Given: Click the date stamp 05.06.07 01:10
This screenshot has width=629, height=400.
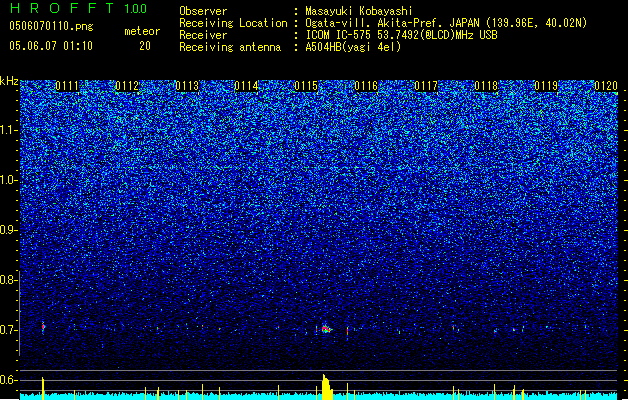Looking at the screenshot, I should coord(51,46).
